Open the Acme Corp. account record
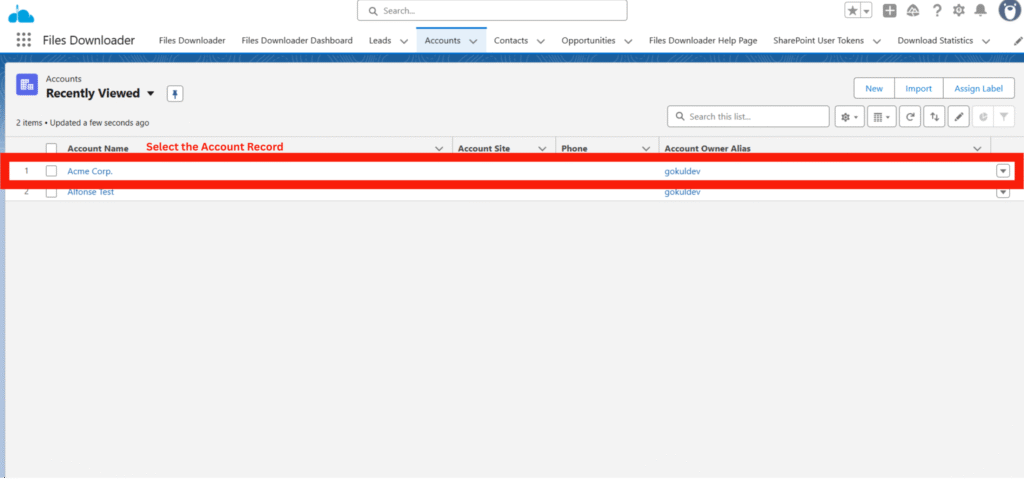 coord(90,171)
